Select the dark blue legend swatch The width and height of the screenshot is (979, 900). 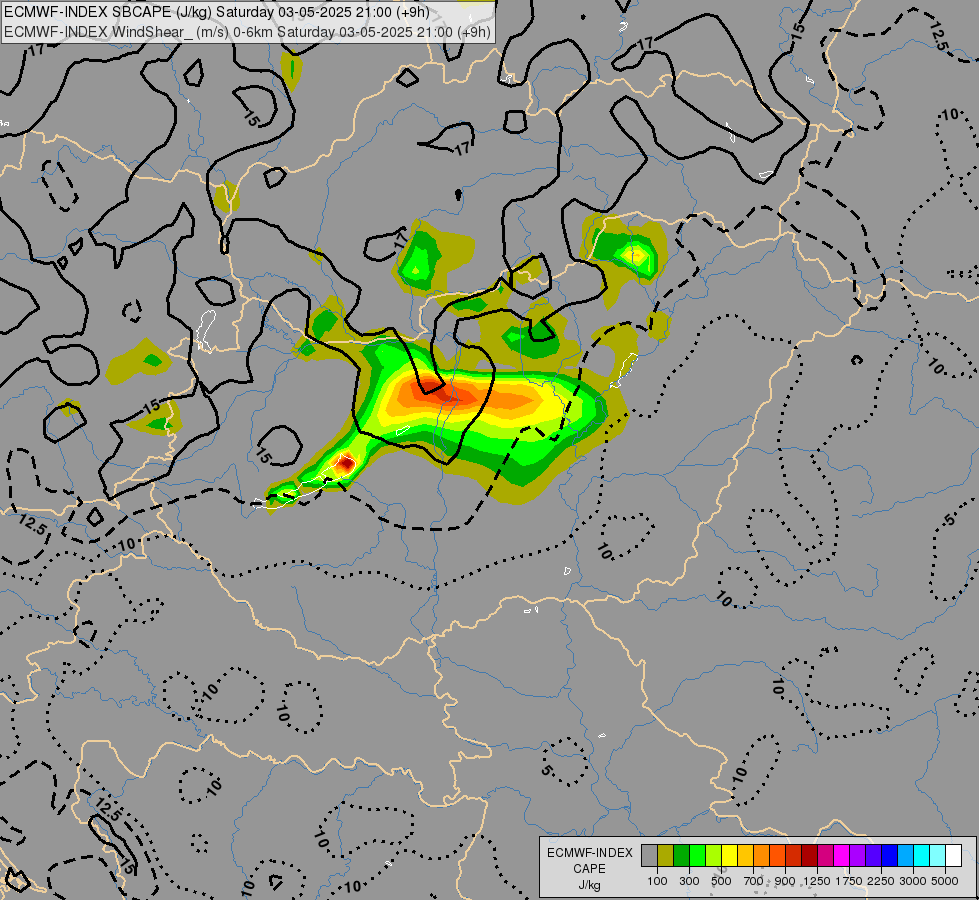pyautogui.click(x=890, y=855)
